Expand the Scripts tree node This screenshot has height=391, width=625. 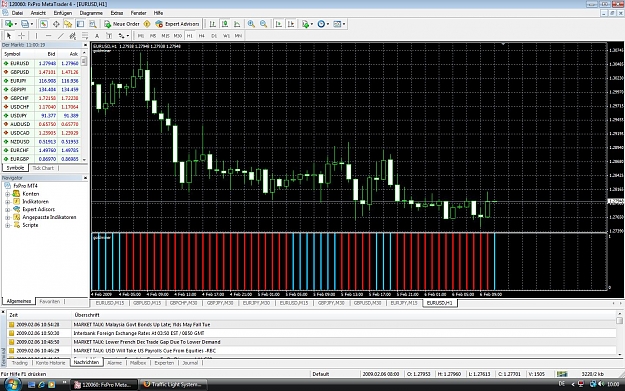pyautogui.click(x=8, y=226)
